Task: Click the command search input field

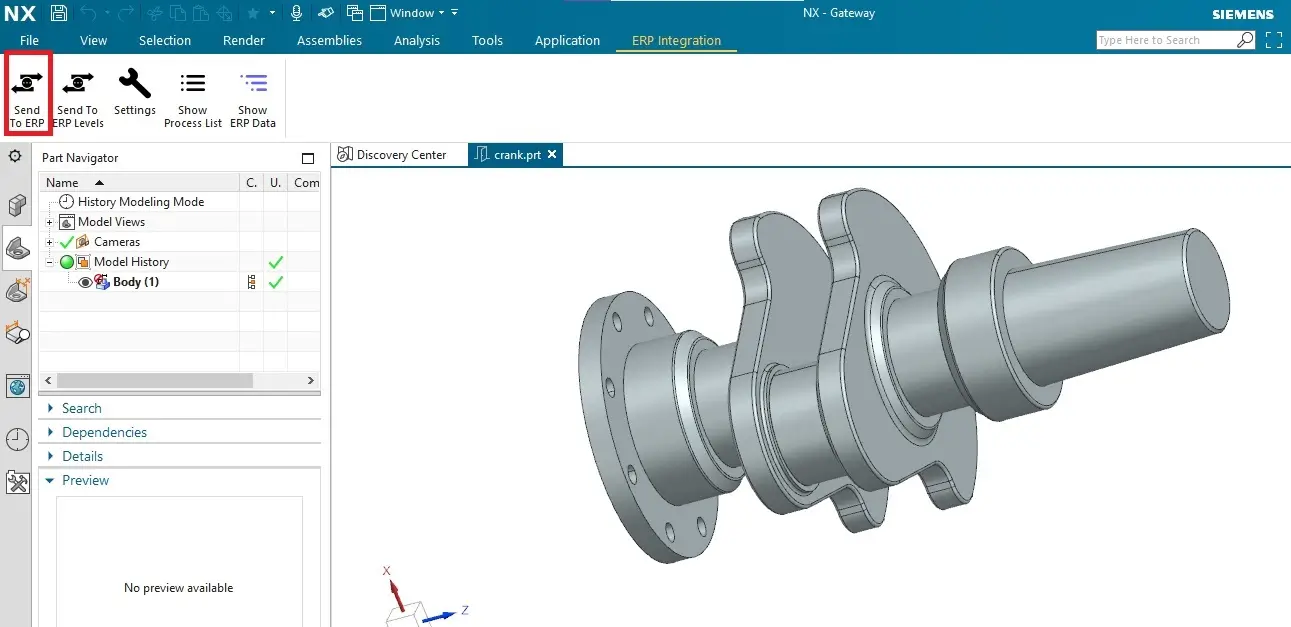Action: point(1165,40)
